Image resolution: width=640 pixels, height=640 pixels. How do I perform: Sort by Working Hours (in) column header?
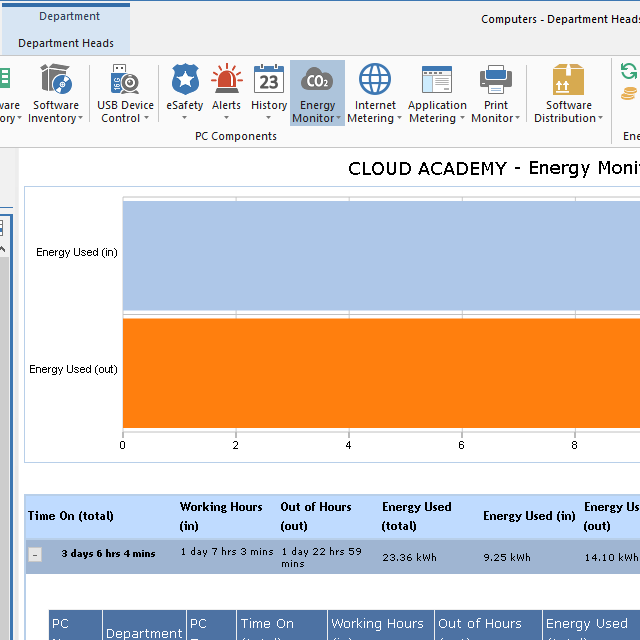click(x=221, y=516)
